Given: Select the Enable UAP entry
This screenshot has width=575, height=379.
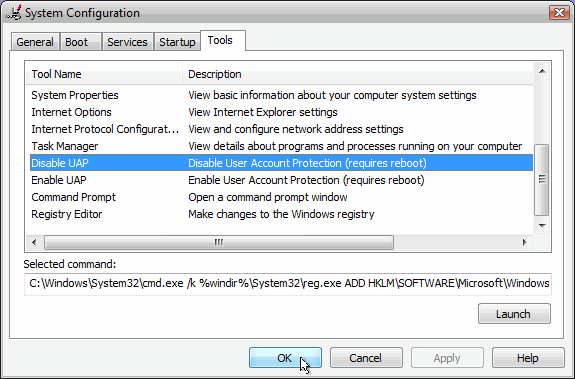Looking at the screenshot, I should click(x=281, y=180).
